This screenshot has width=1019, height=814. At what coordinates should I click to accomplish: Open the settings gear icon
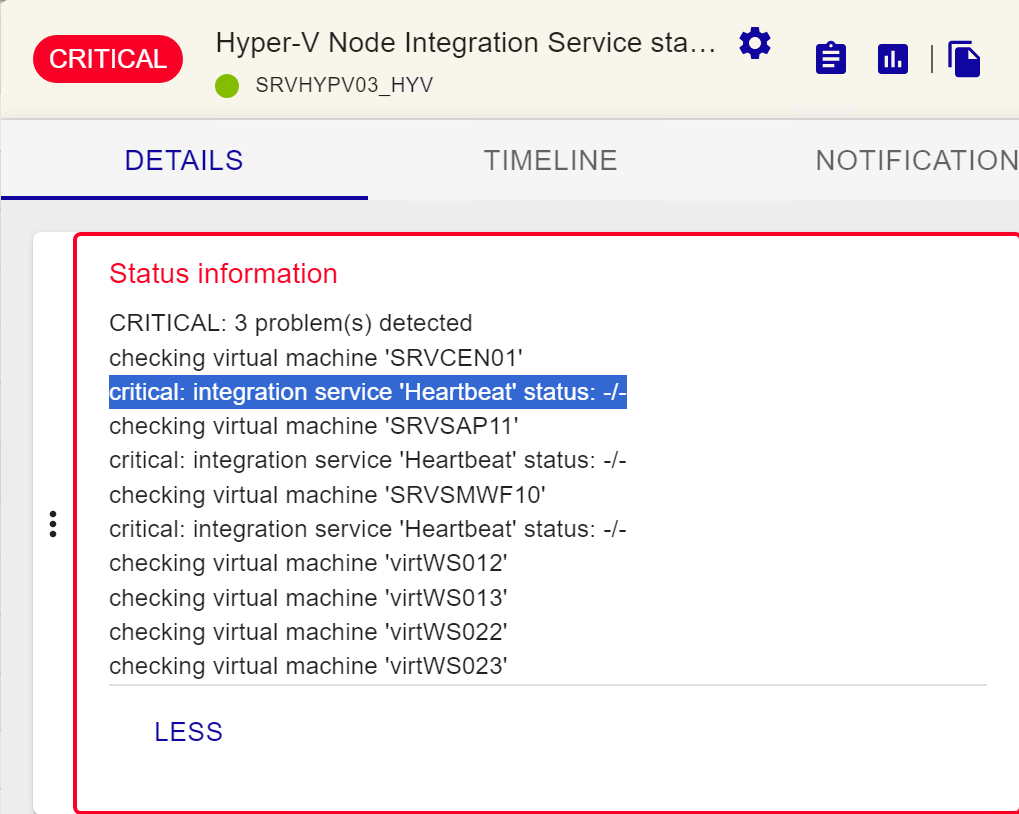754,43
